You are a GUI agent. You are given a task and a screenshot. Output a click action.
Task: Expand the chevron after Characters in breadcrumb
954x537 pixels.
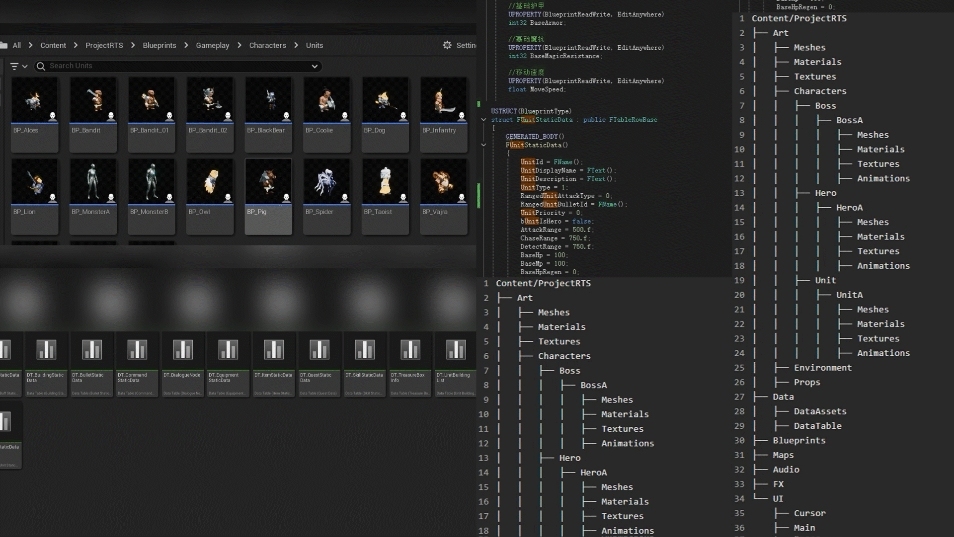[296, 45]
